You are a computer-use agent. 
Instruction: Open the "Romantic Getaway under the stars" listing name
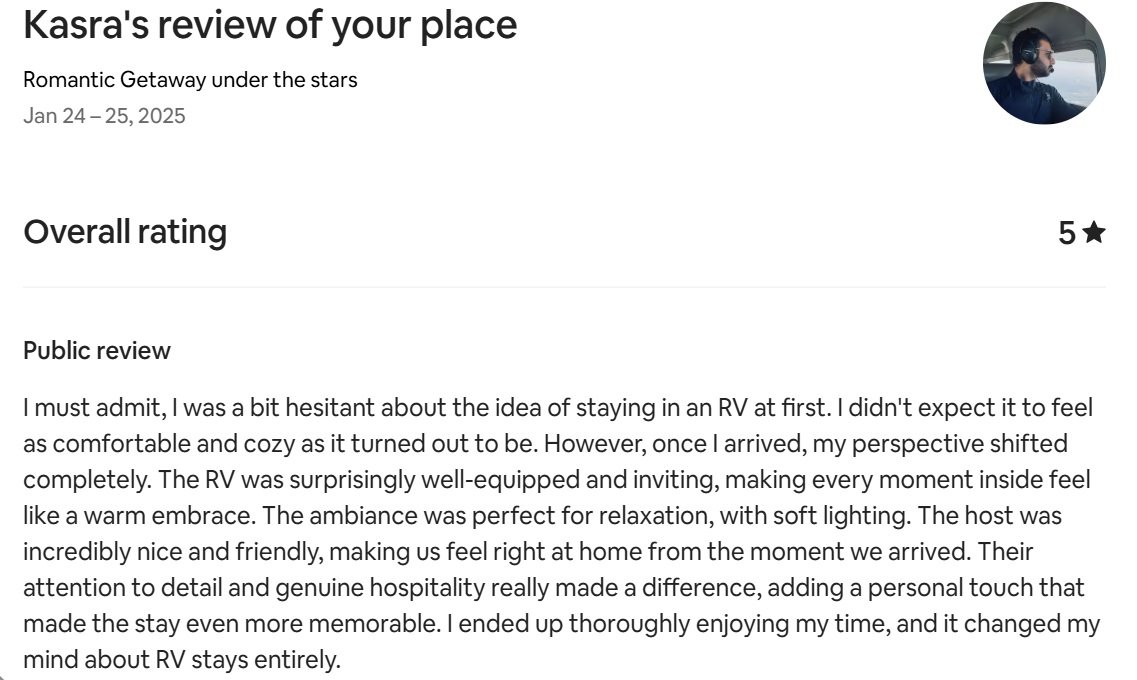pos(190,79)
